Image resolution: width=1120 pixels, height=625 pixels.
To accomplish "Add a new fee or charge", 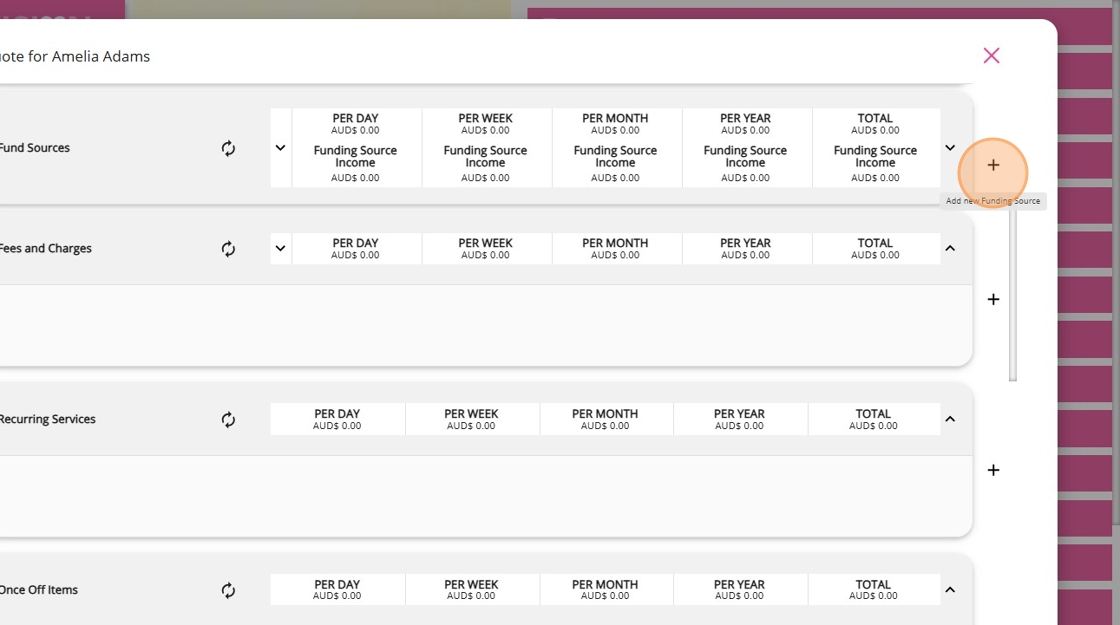I will 993,299.
